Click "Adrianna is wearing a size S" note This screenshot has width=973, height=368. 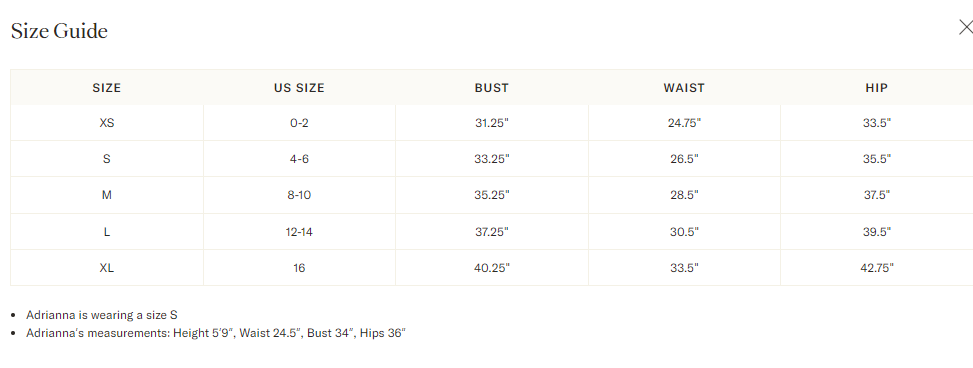[102, 315]
